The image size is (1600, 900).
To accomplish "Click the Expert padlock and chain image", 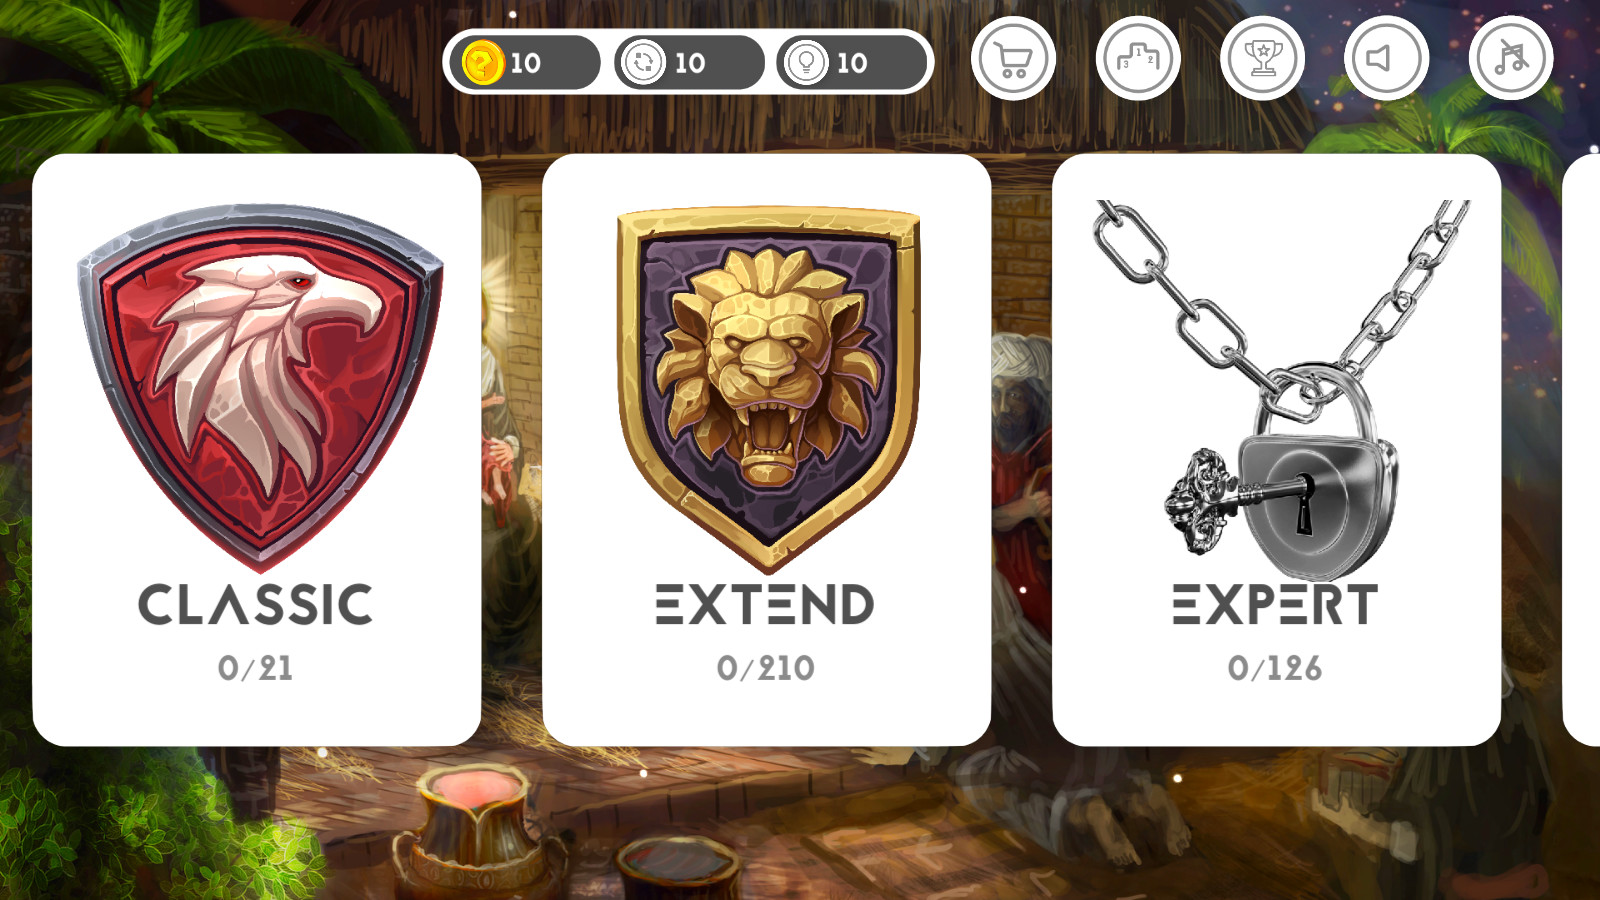I will [x=1282, y=388].
